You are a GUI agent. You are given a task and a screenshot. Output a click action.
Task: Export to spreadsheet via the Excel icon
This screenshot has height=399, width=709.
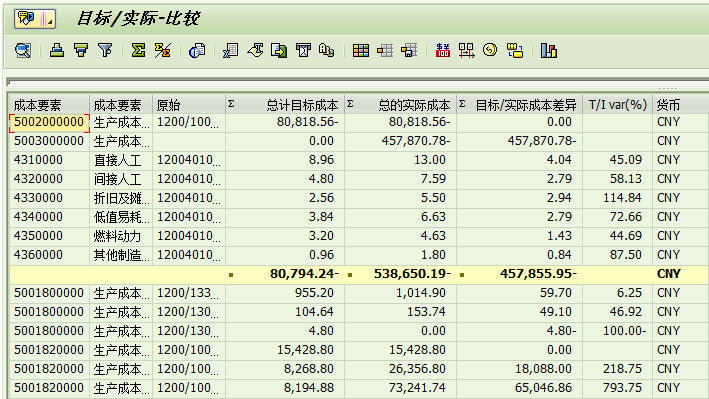coord(231,50)
